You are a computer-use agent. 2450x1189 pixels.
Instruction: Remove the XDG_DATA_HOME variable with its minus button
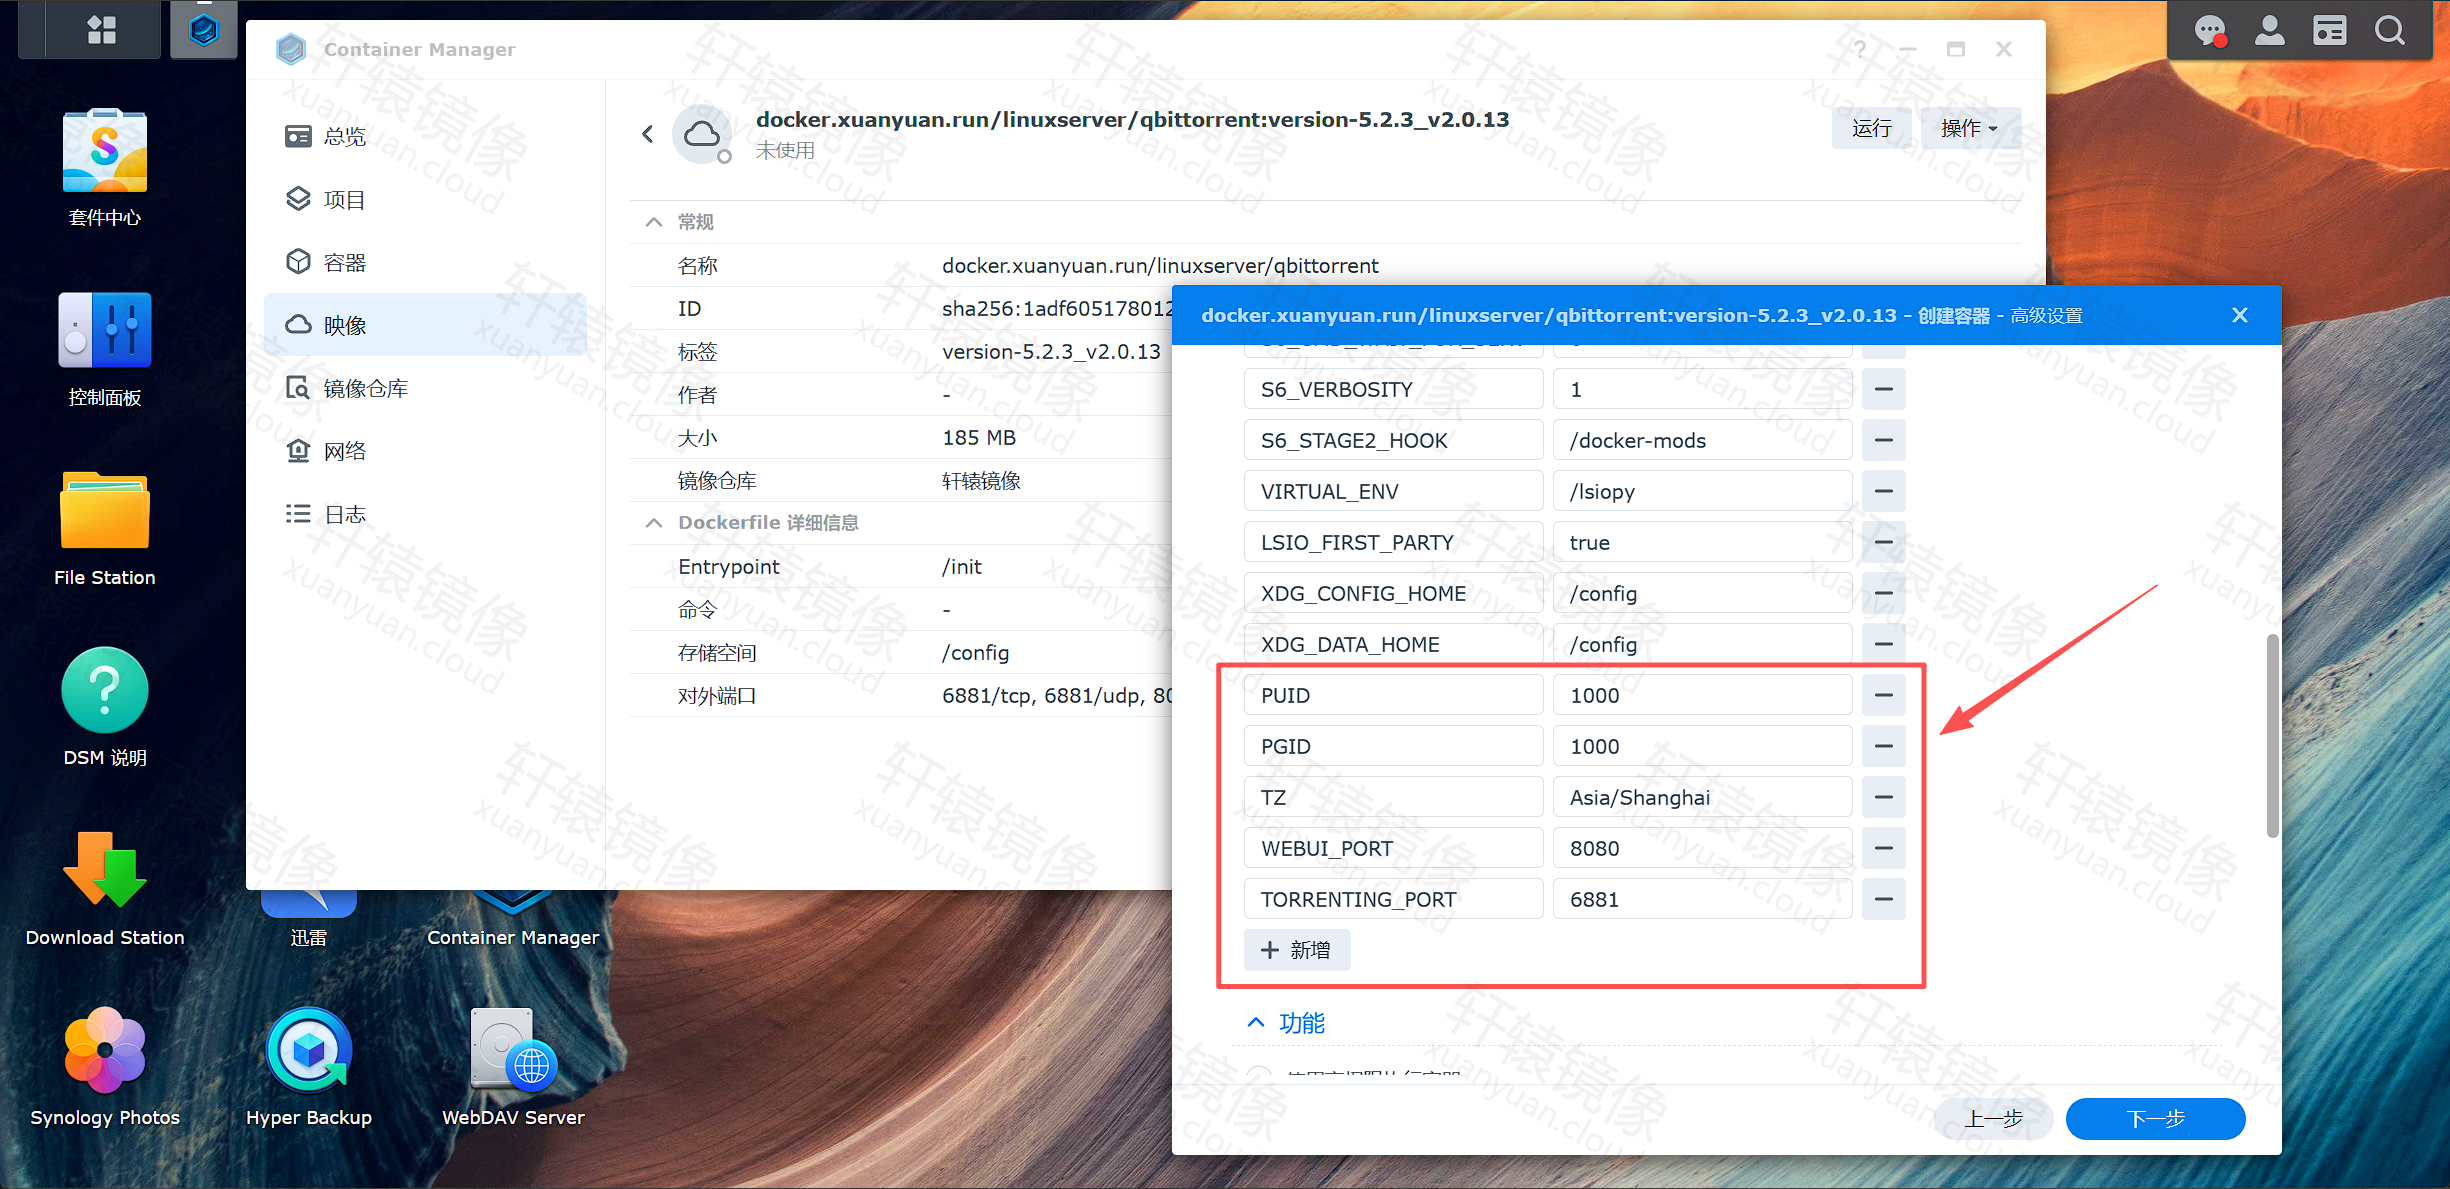pos(1883,644)
